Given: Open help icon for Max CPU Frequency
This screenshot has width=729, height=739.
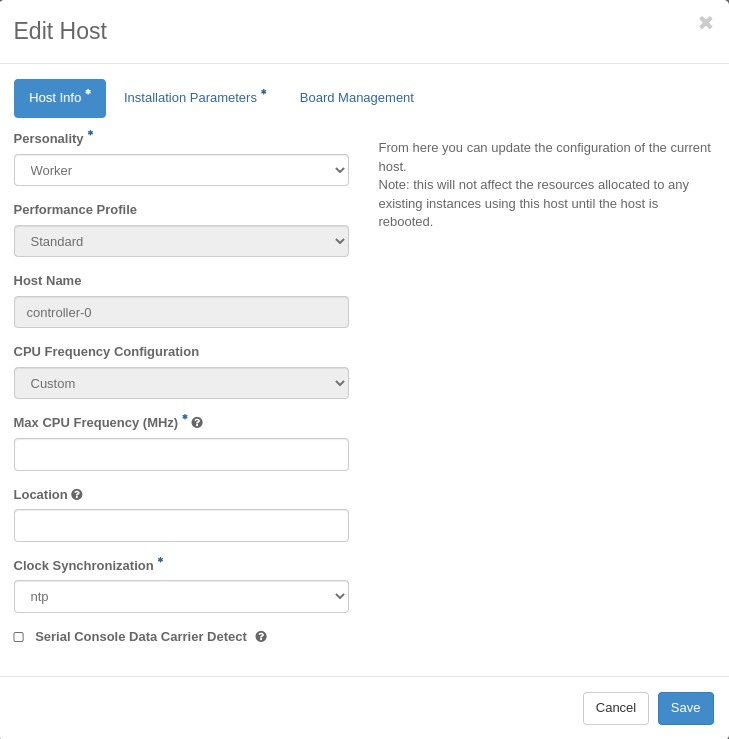Looking at the screenshot, I should pyautogui.click(x=197, y=423).
